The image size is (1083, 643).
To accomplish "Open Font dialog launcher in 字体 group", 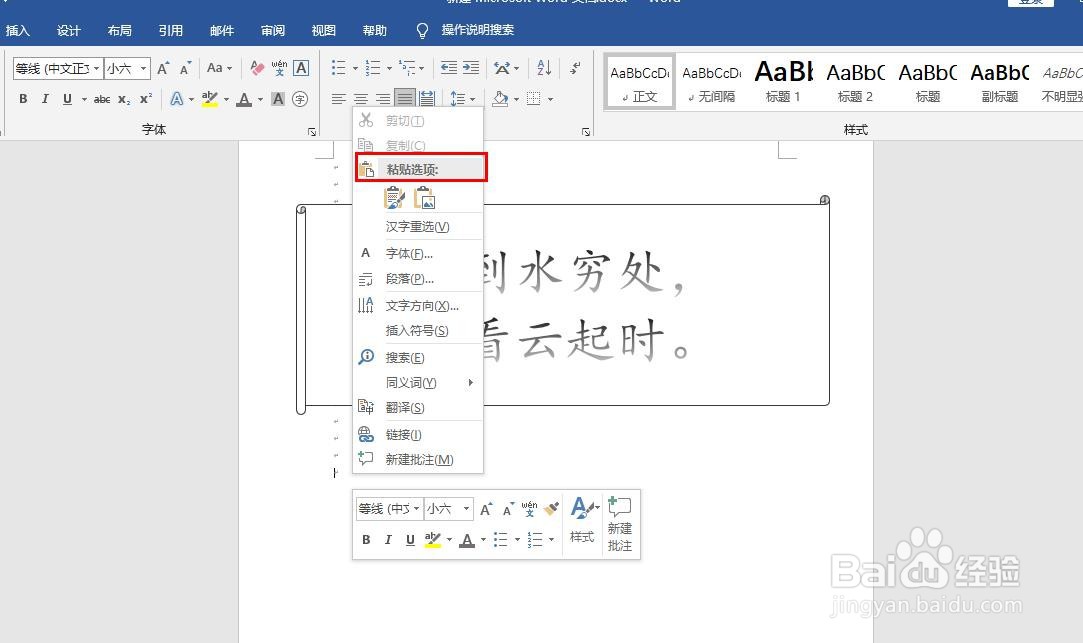I will pyautogui.click(x=312, y=131).
